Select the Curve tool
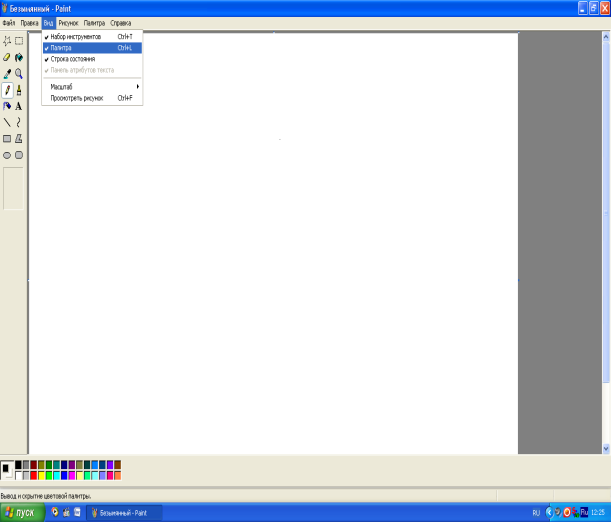 [19, 122]
